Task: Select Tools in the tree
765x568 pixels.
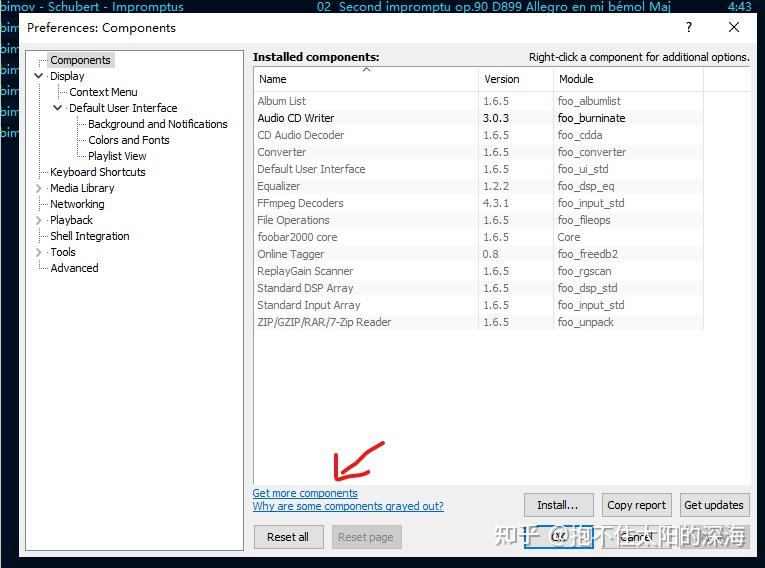Action: [63, 252]
